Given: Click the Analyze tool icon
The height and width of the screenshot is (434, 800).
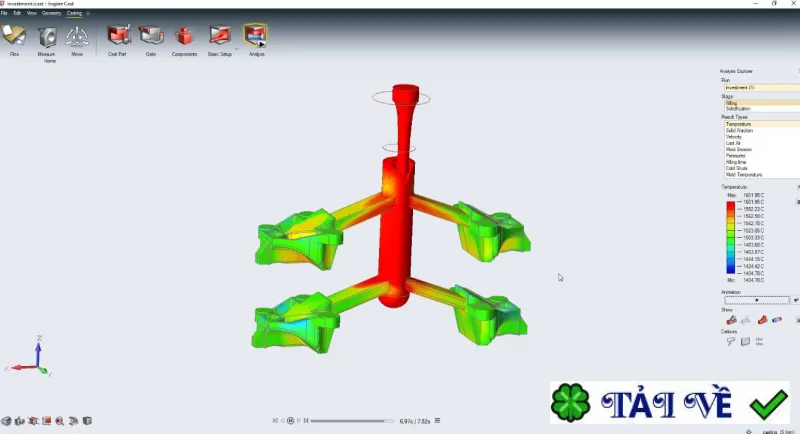Looking at the screenshot, I should click(255, 36).
